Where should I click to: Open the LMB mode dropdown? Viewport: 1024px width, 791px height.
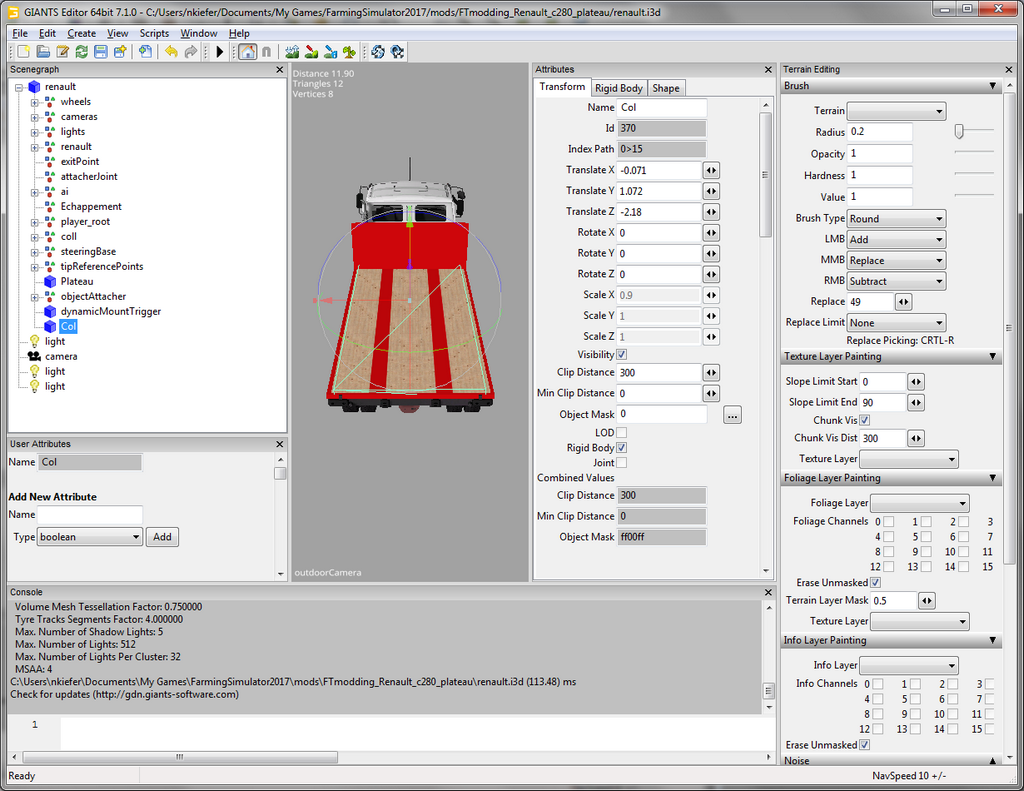(x=897, y=240)
